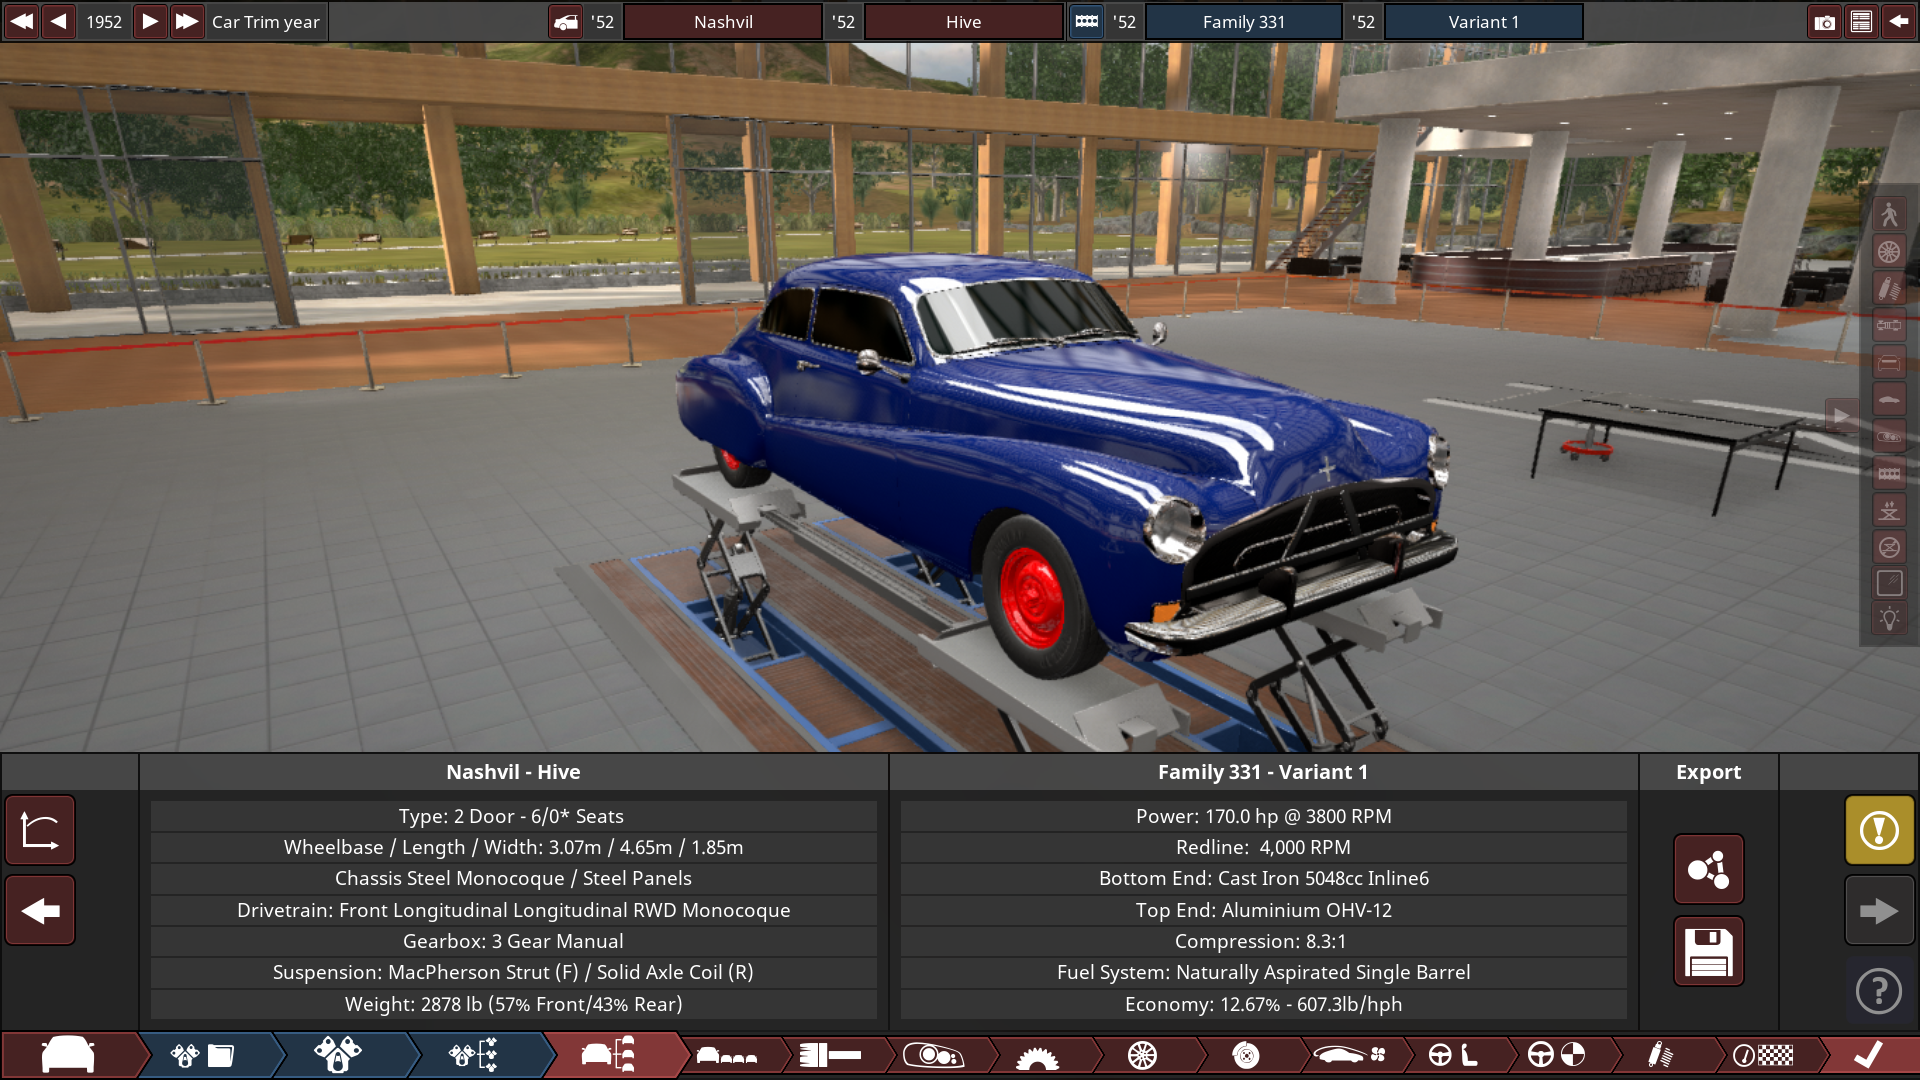
Task: Open the brake disc tab
Action: click(x=1246, y=1055)
